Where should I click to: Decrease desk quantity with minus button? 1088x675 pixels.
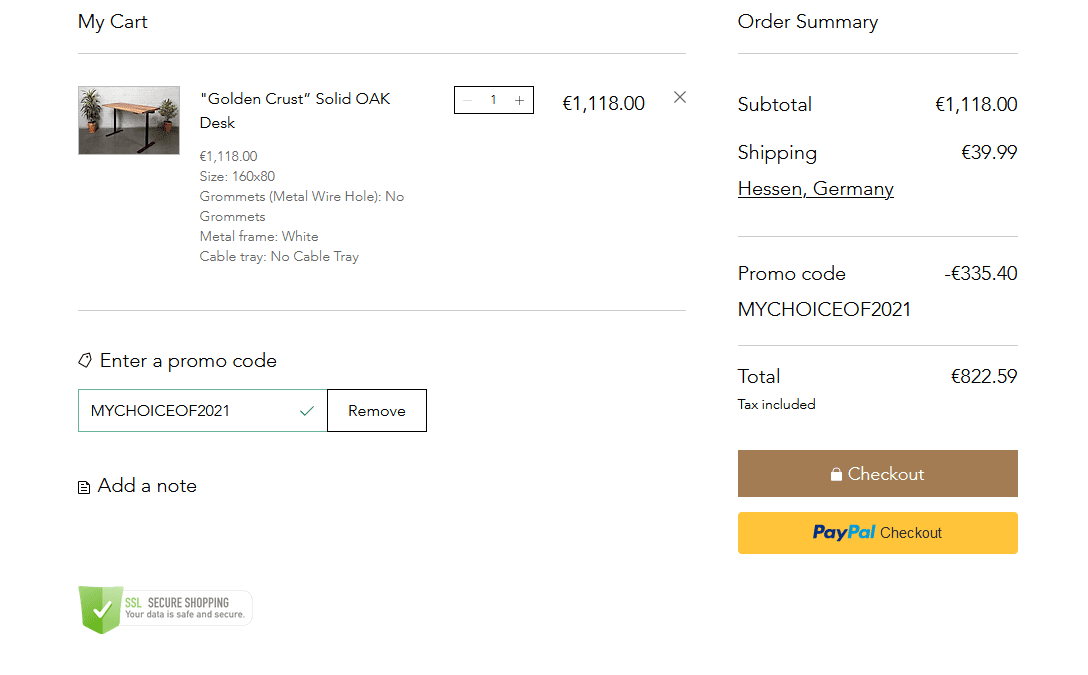click(467, 100)
